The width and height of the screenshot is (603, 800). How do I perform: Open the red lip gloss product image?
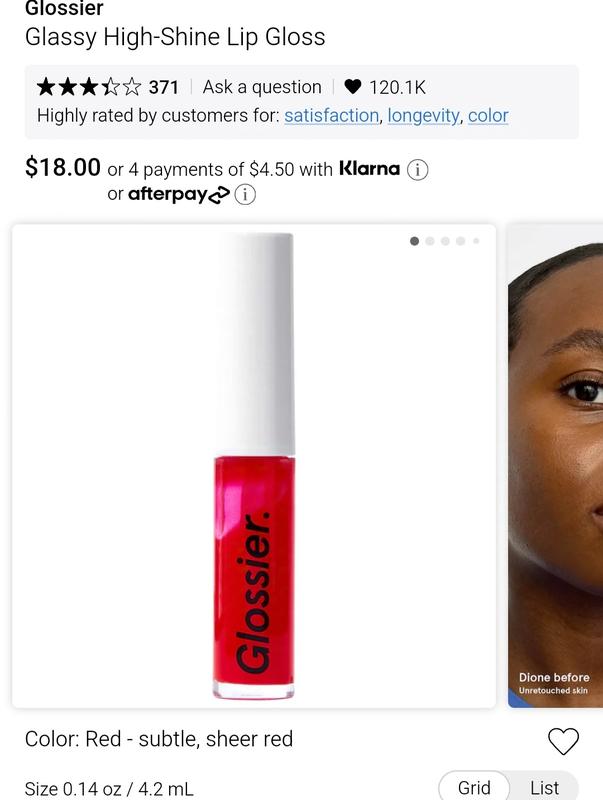(x=254, y=466)
